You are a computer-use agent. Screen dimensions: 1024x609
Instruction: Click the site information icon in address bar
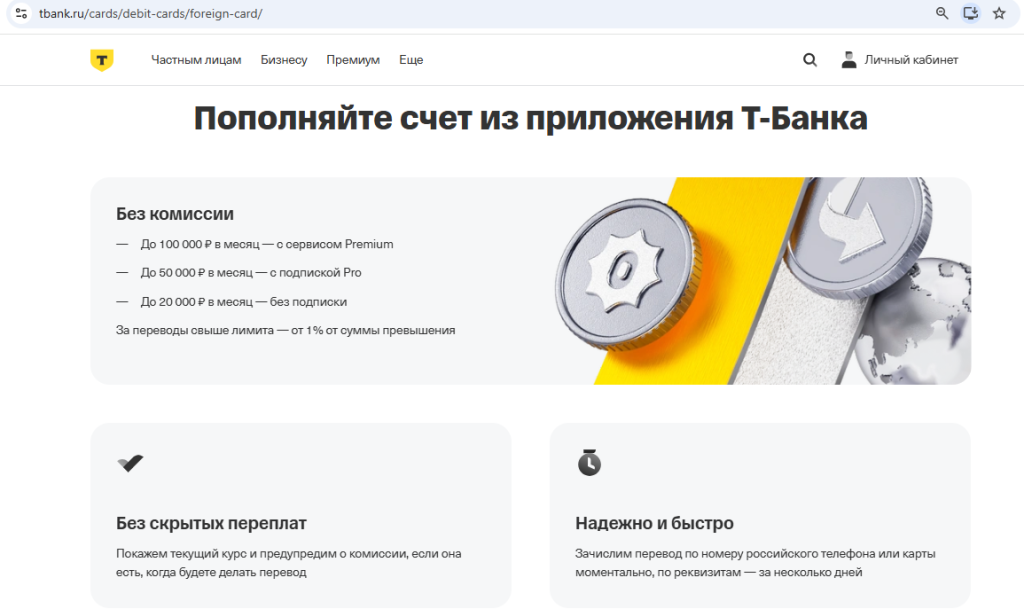click(x=21, y=13)
